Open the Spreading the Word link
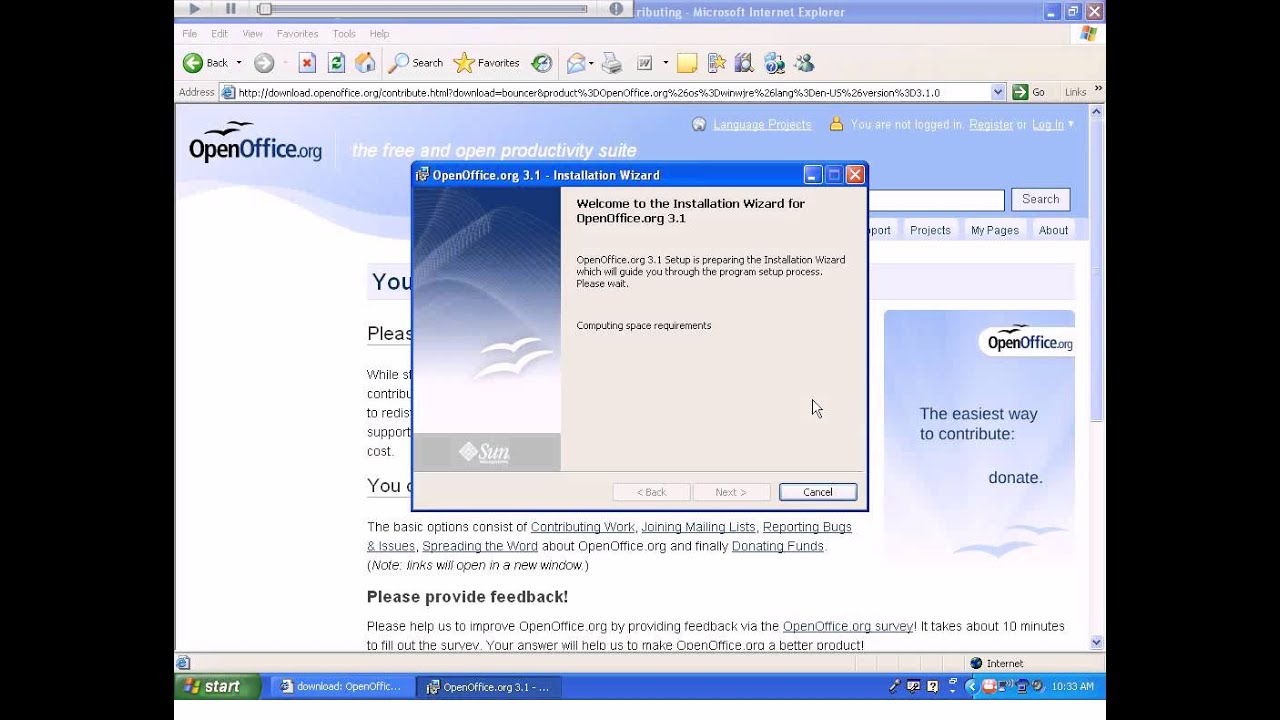The image size is (1280, 720). (480, 546)
